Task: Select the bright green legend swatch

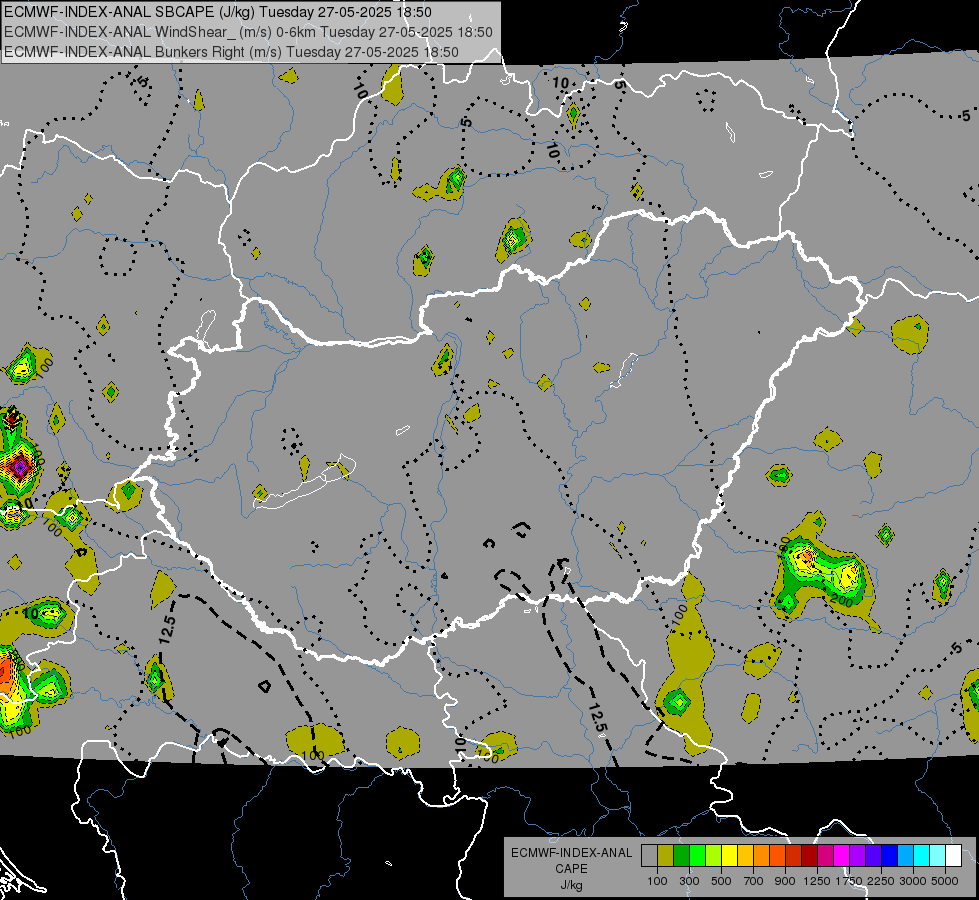Action: (697, 856)
